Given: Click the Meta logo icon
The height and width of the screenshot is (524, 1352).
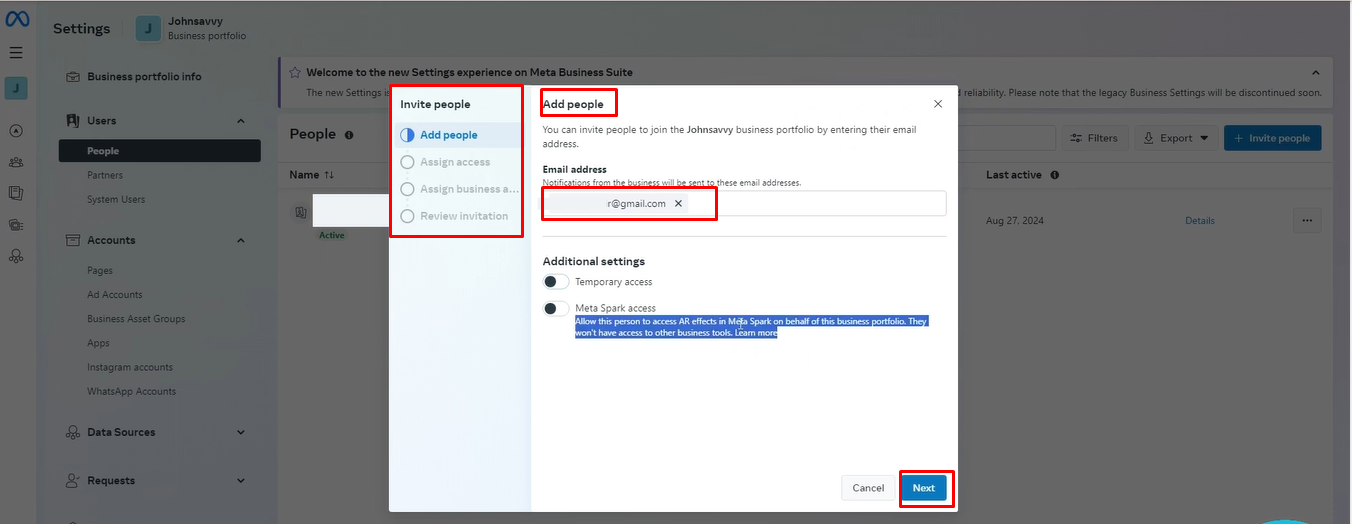Looking at the screenshot, I should click(x=17, y=19).
